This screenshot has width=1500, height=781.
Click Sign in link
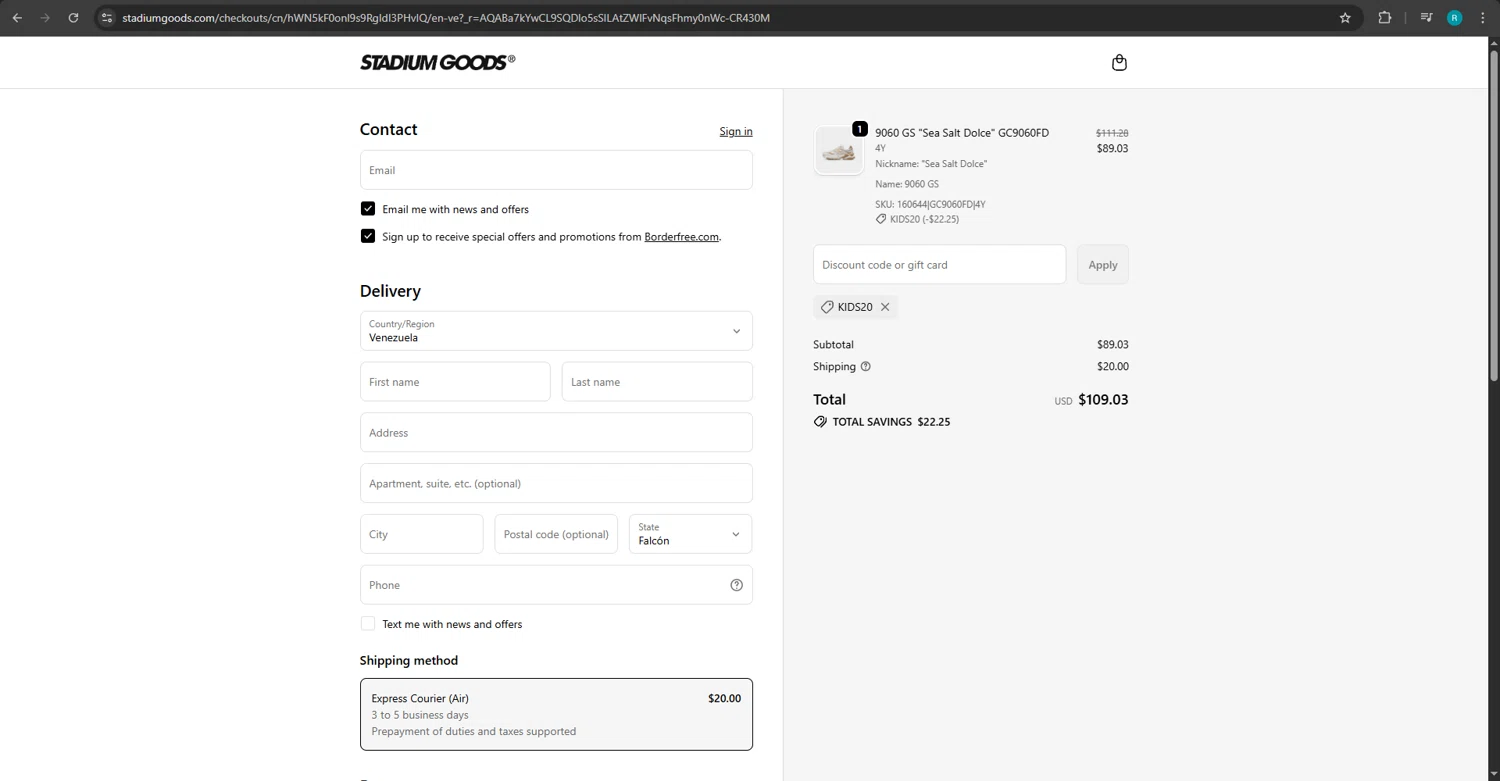(736, 131)
